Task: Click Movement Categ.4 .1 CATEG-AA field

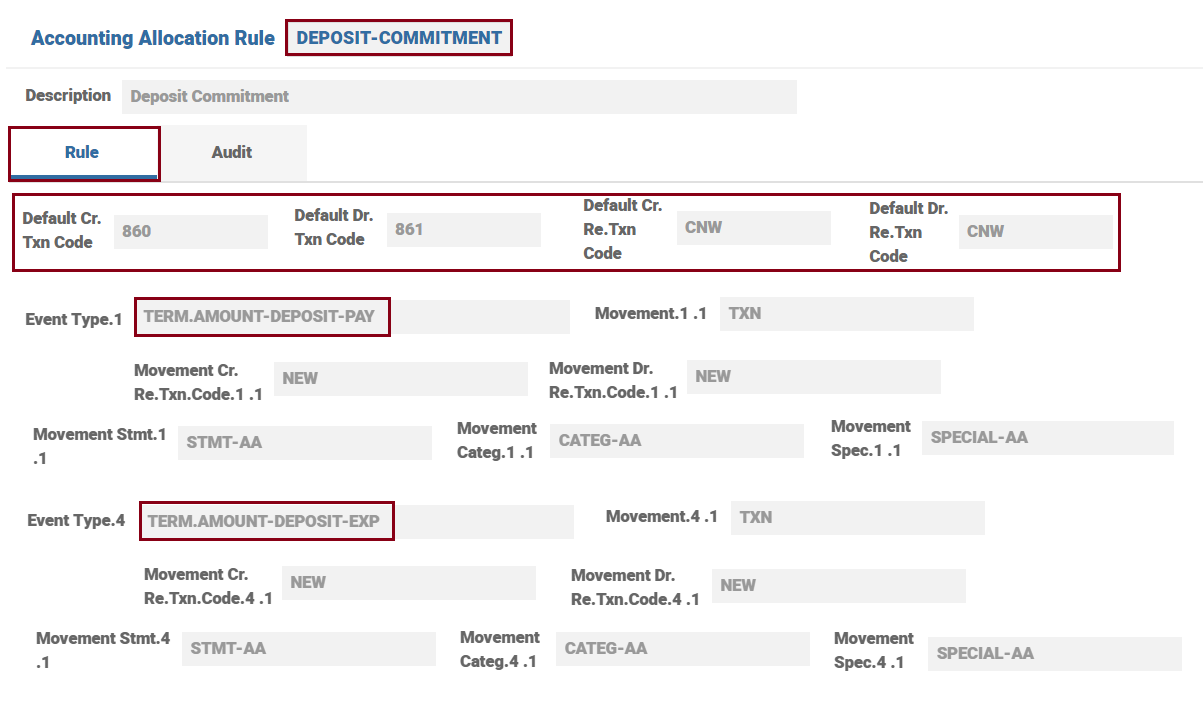Action: pos(682,649)
